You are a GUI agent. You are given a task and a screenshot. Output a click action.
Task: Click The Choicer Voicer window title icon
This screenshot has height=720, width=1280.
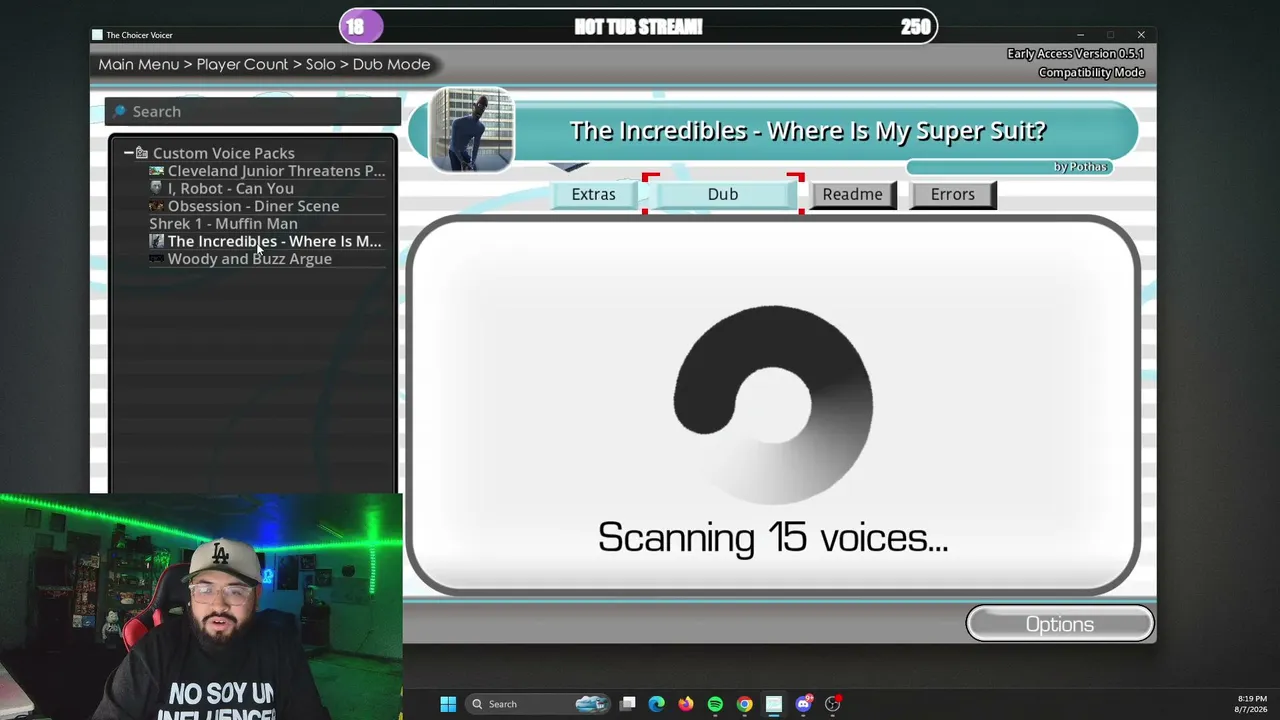(97, 35)
